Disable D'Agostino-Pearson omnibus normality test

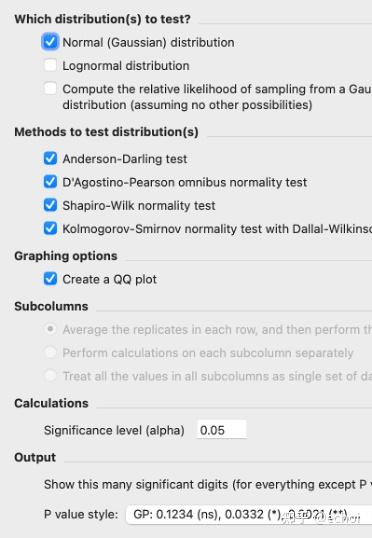[50, 182]
